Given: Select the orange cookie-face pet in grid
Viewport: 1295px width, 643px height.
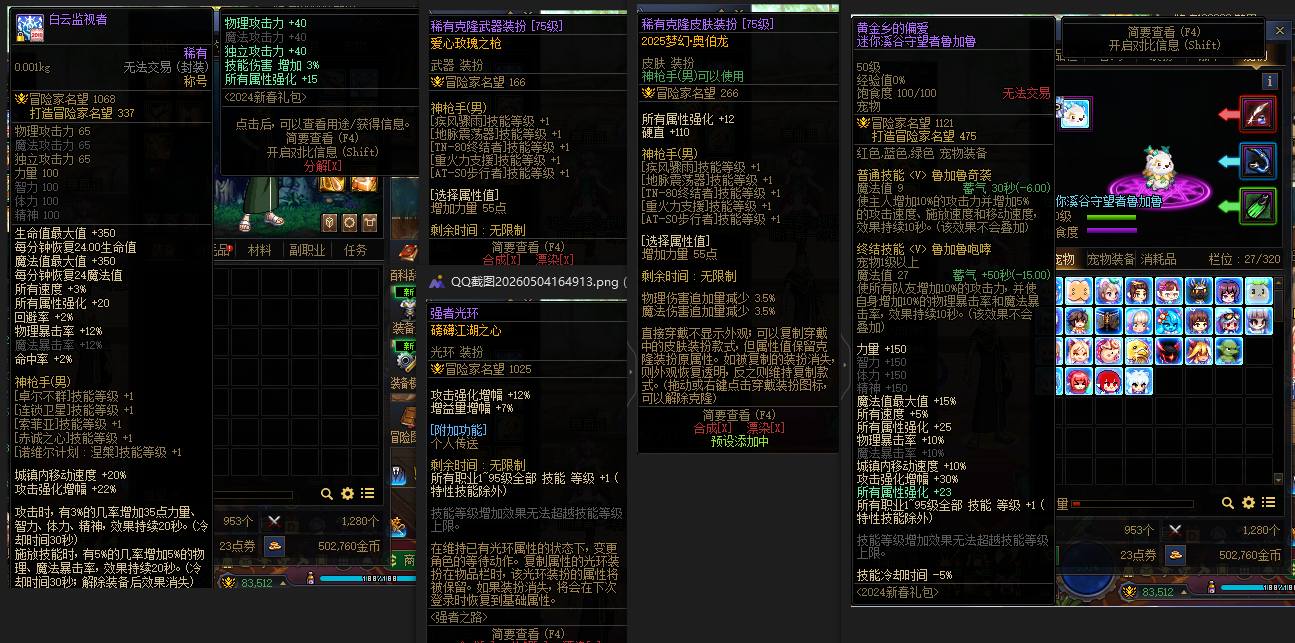Looking at the screenshot, I should (x=1078, y=291).
